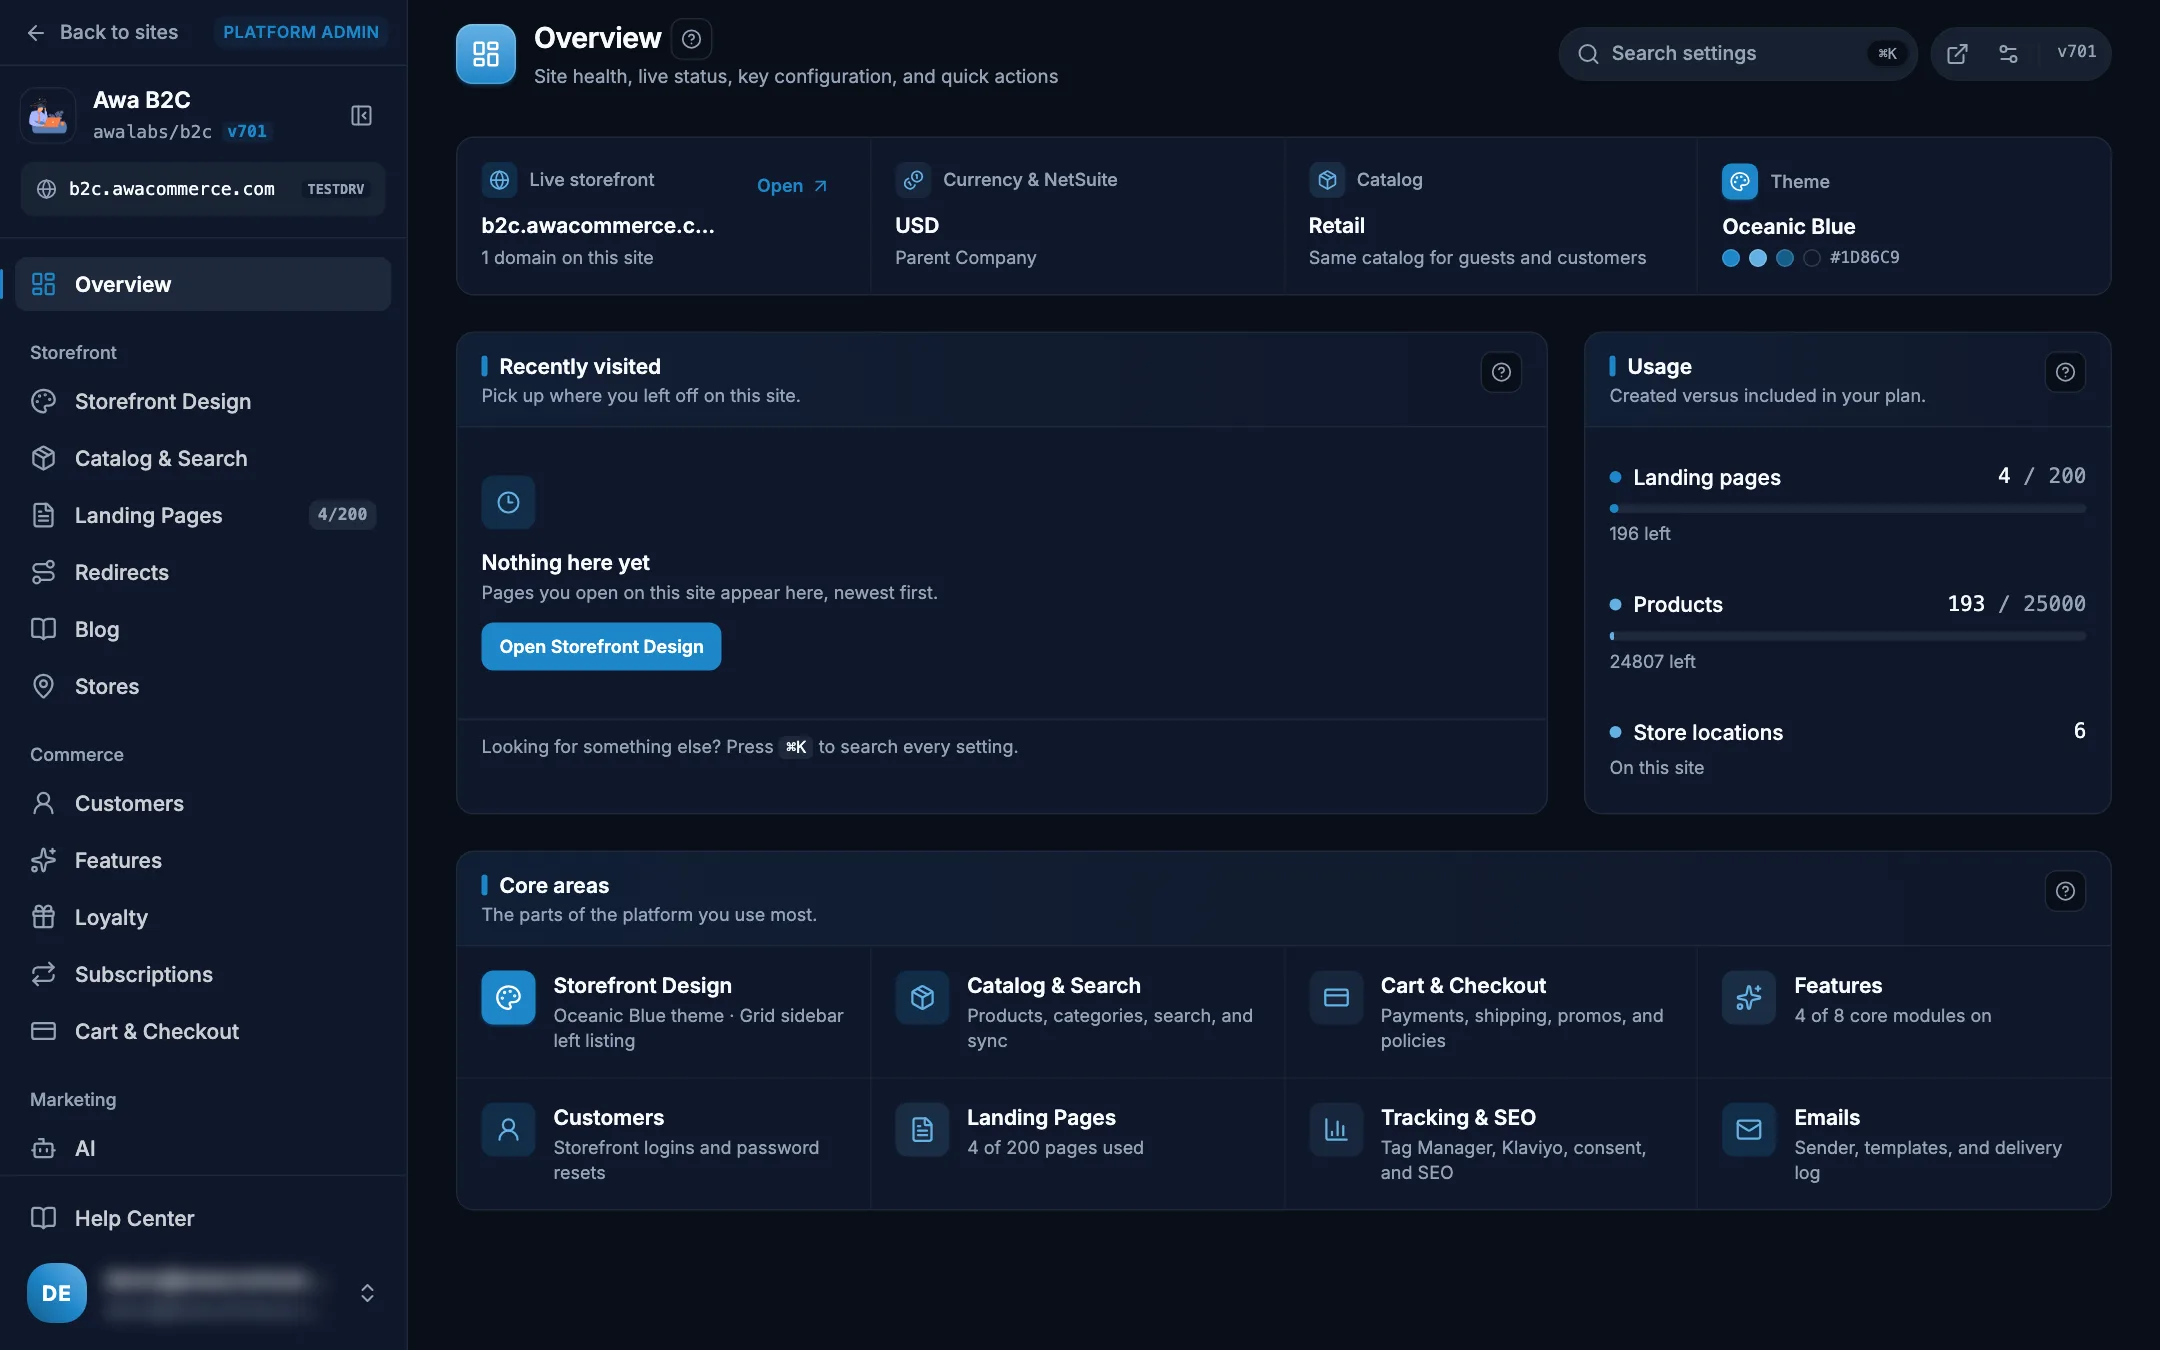
Task: Collapse the sidebar with the panel icon
Action: point(362,116)
